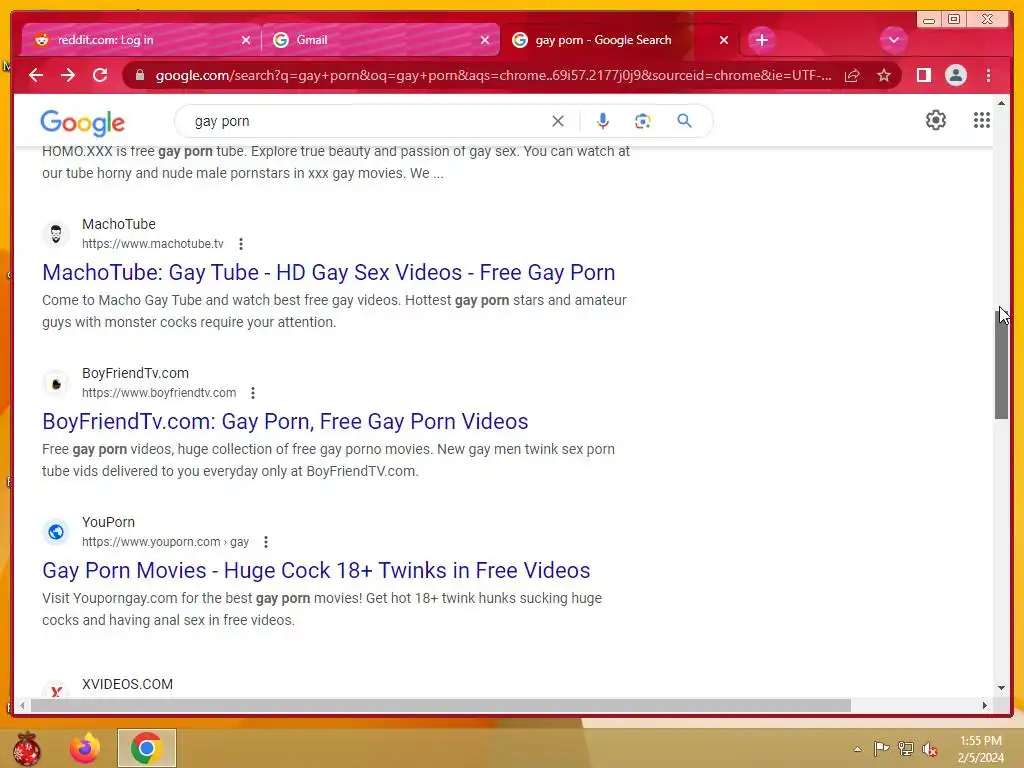The height and width of the screenshot is (768, 1024).
Task: Click the machotube.tv URL text
Action: 153,244
